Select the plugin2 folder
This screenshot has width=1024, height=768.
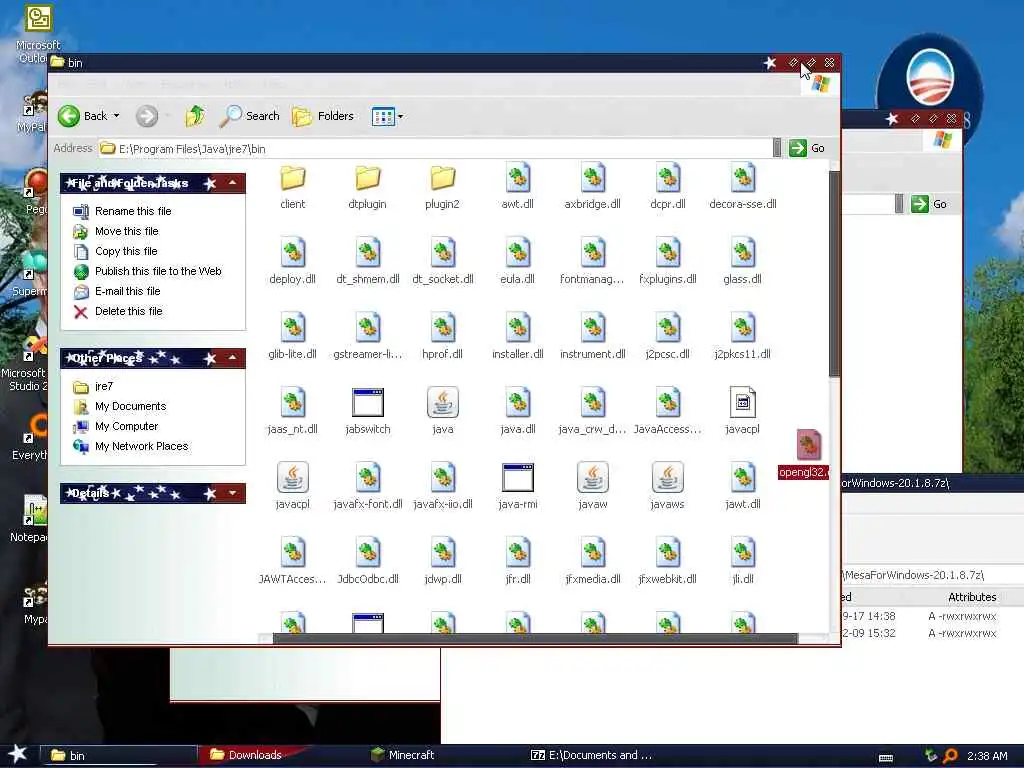(443, 187)
